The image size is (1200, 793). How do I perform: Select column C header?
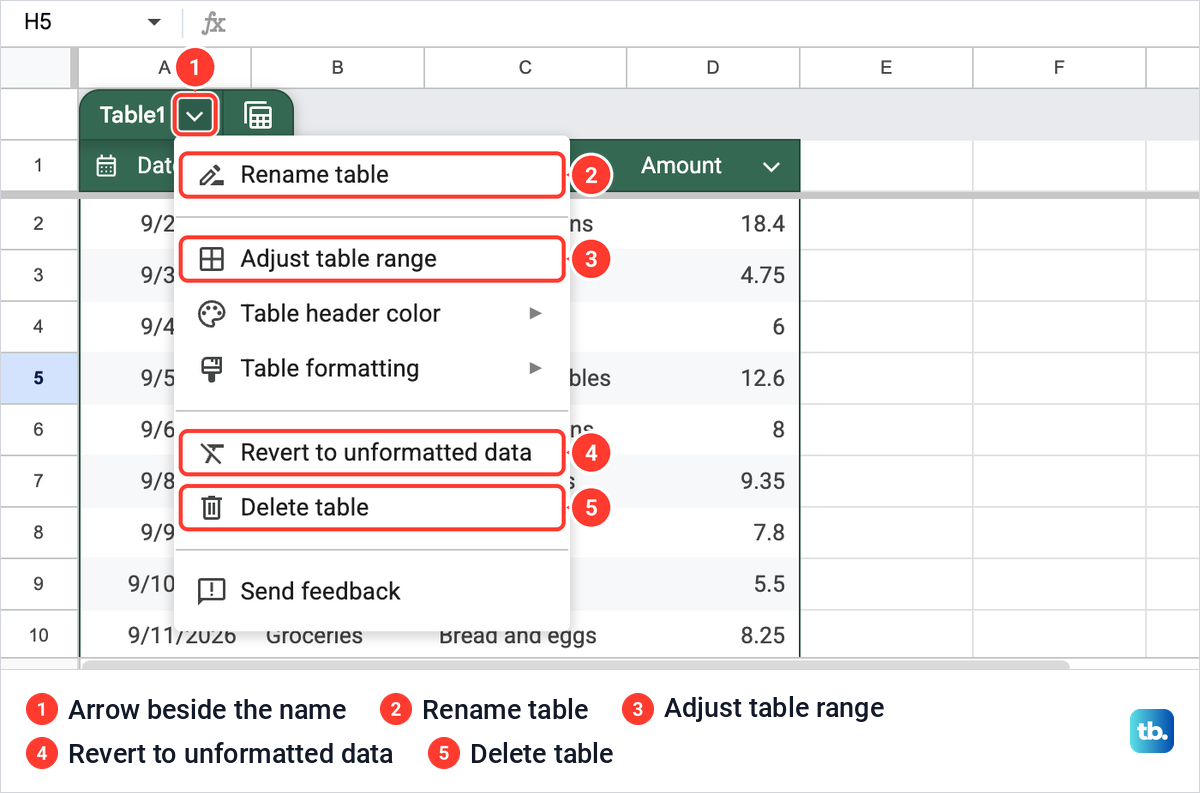coord(526,68)
